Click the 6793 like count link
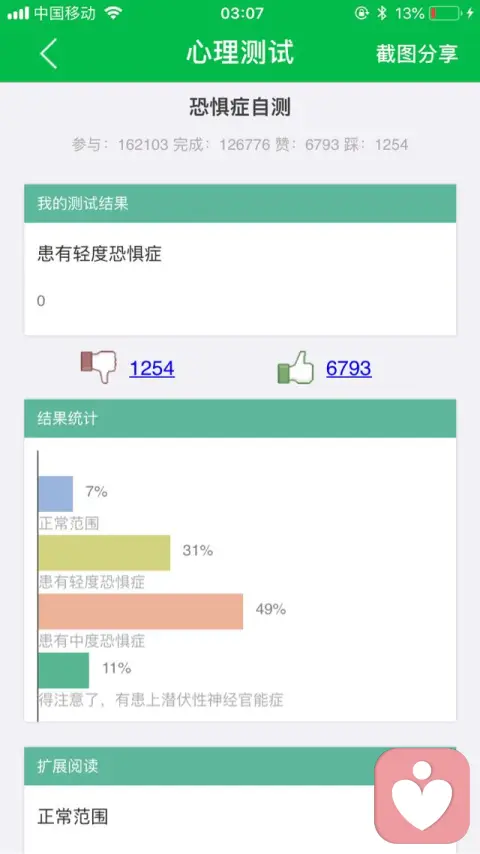480x854 pixels. point(349,369)
